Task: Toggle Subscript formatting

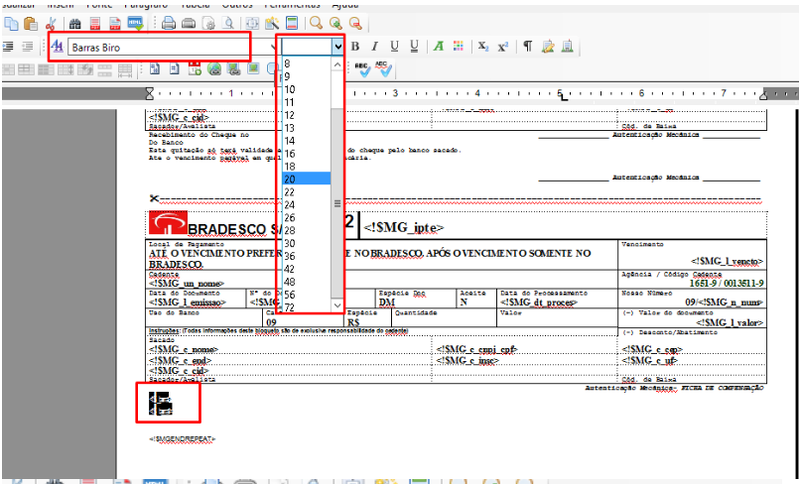Action: pos(483,46)
